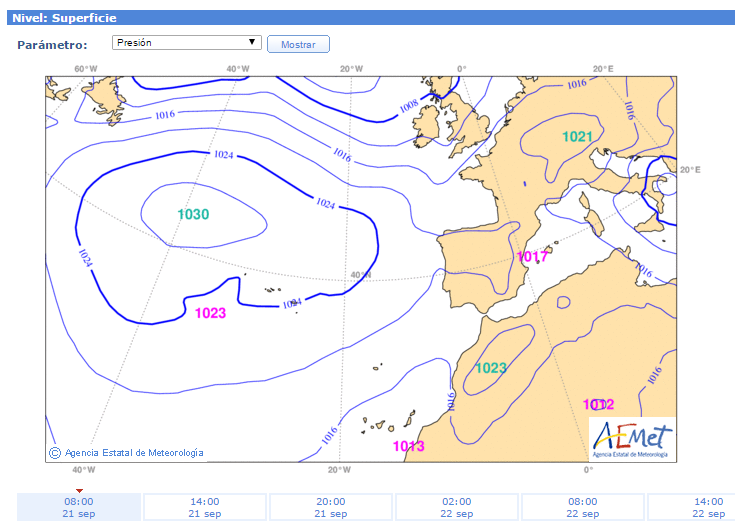Click the magenta 1017 label near Spain

532,257
